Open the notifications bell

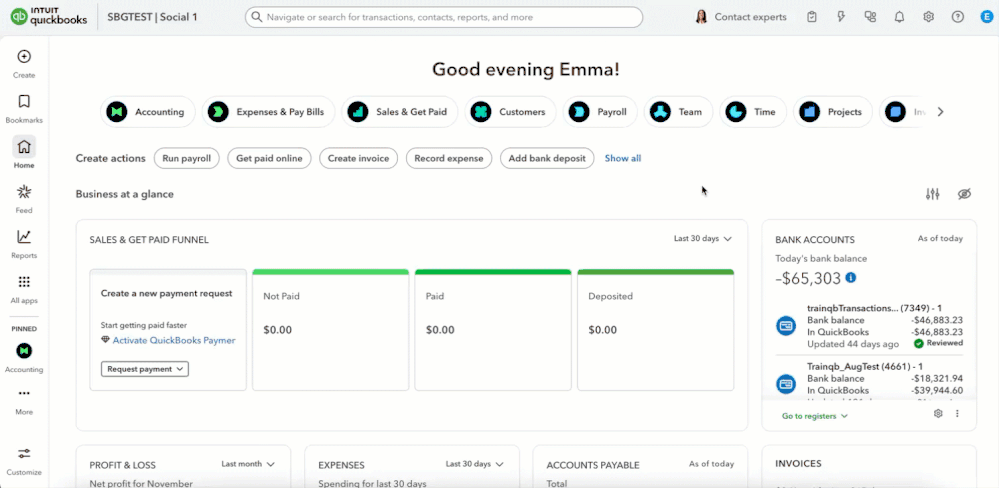(900, 17)
